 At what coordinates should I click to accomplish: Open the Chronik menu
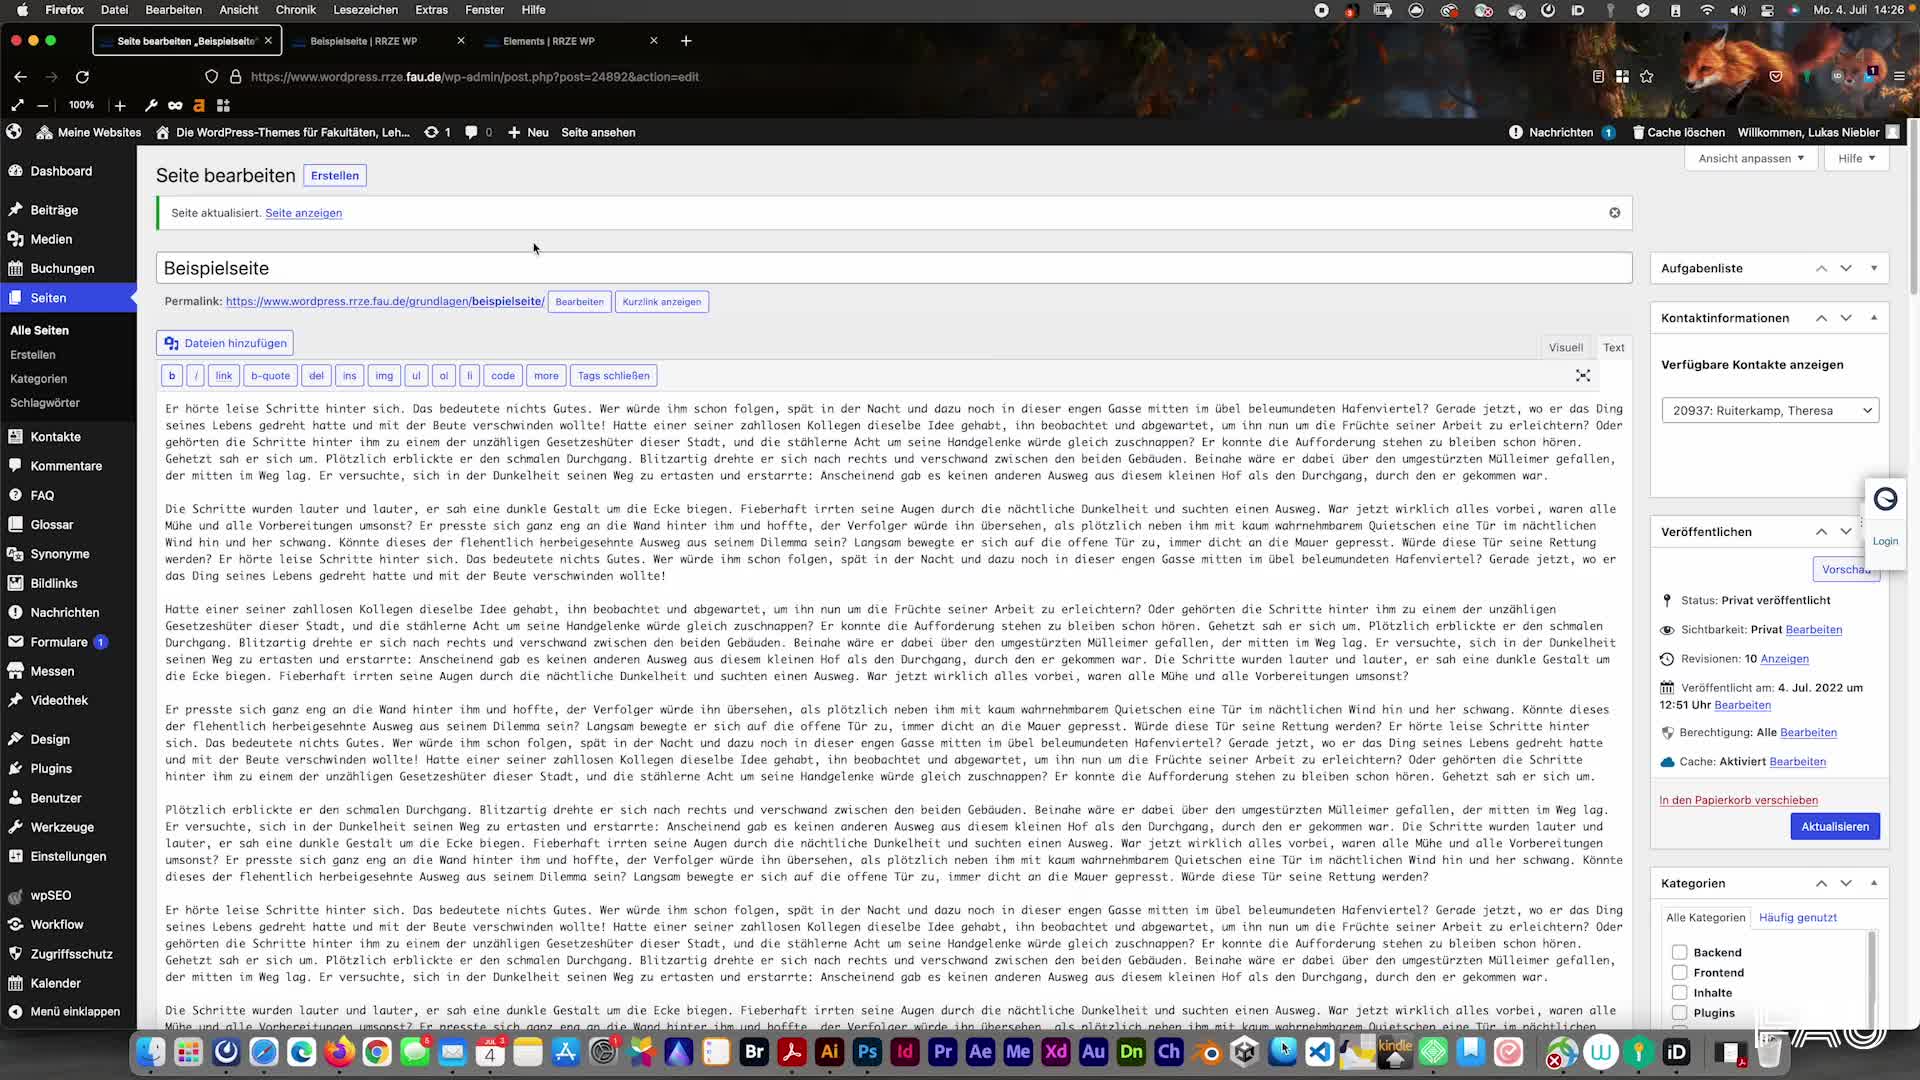(295, 9)
